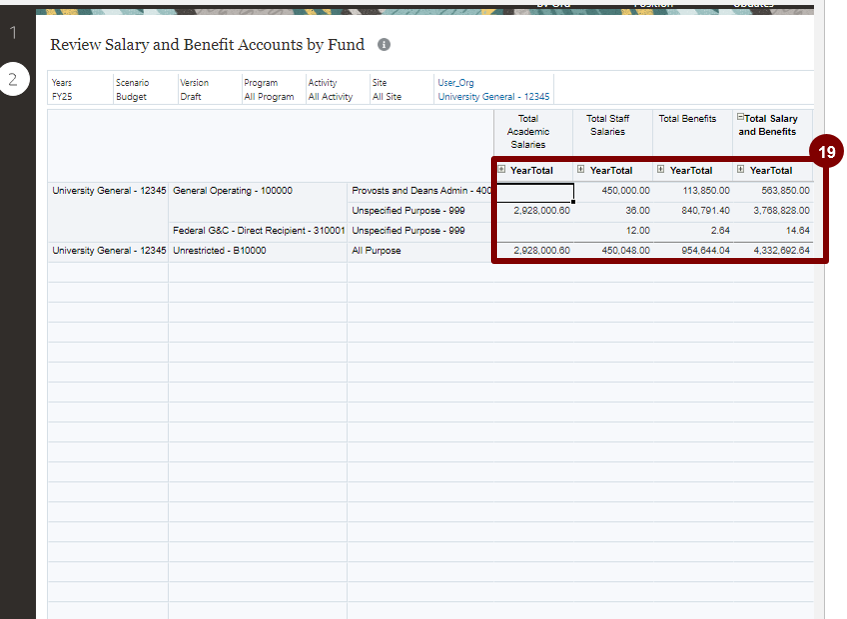Screen dimensions: 847x619
Task: Click the step 1 number in sidebar
Action: coord(13,33)
